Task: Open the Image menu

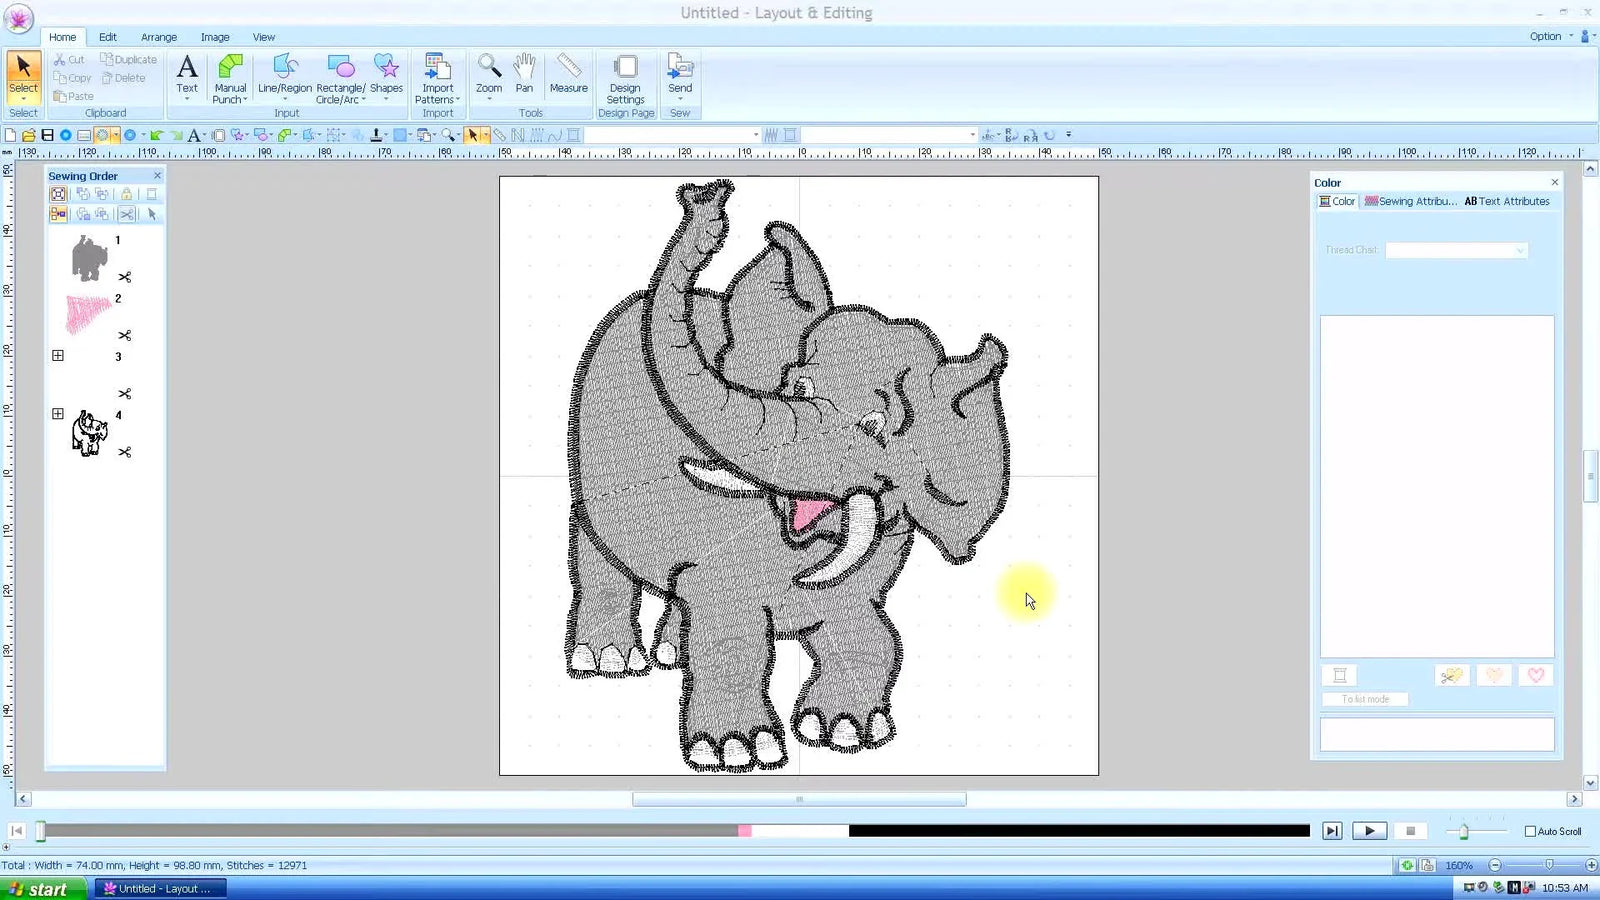Action: pyautogui.click(x=214, y=37)
